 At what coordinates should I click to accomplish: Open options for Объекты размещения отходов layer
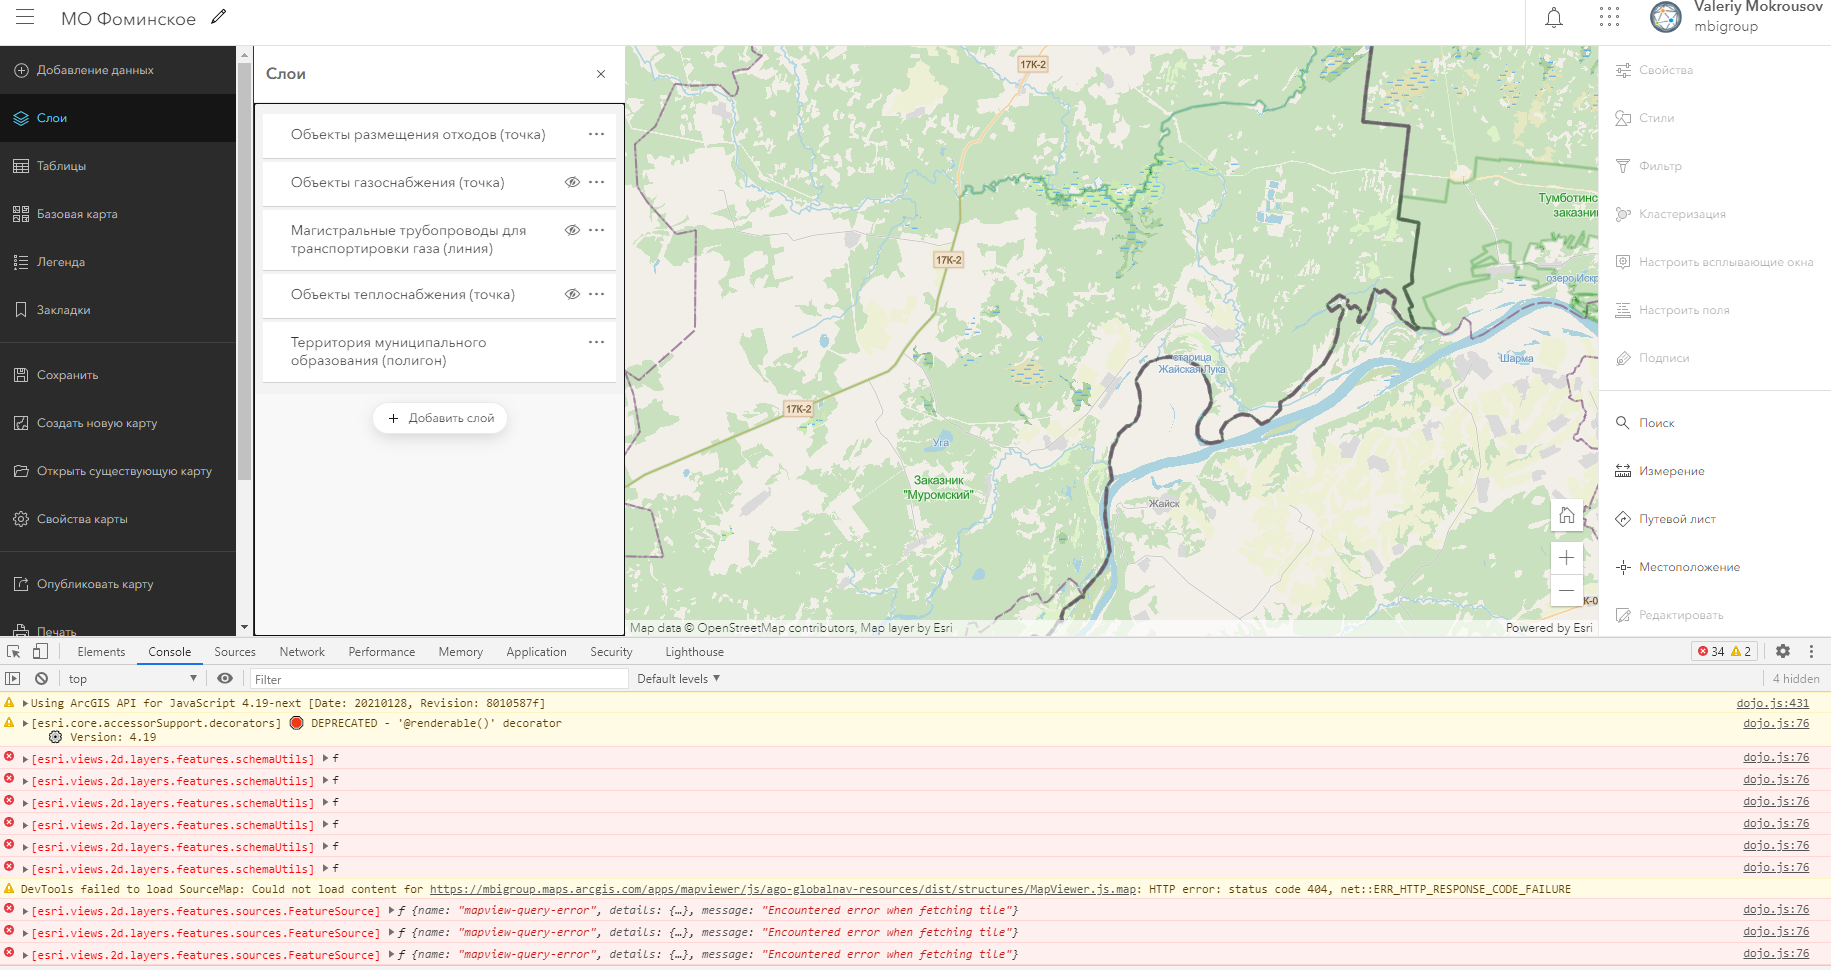point(597,134)
